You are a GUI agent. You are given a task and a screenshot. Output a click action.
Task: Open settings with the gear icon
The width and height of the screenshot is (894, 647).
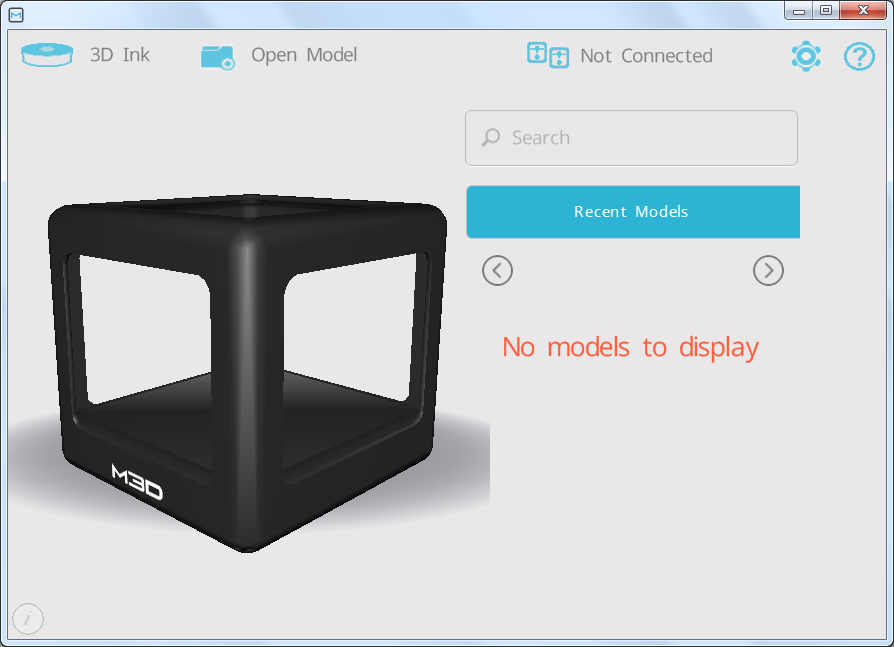pos(805,56)
